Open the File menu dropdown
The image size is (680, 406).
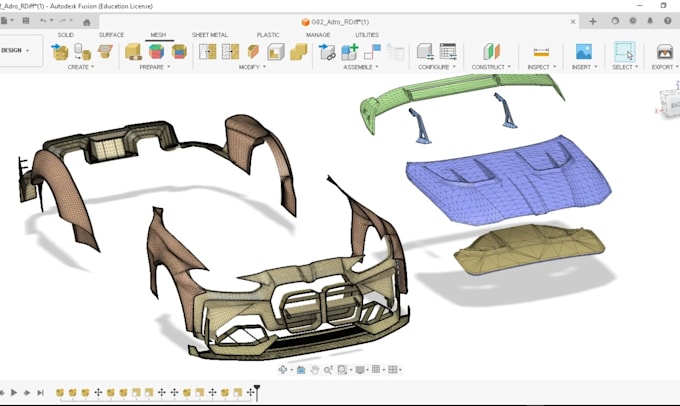[7, 20]
